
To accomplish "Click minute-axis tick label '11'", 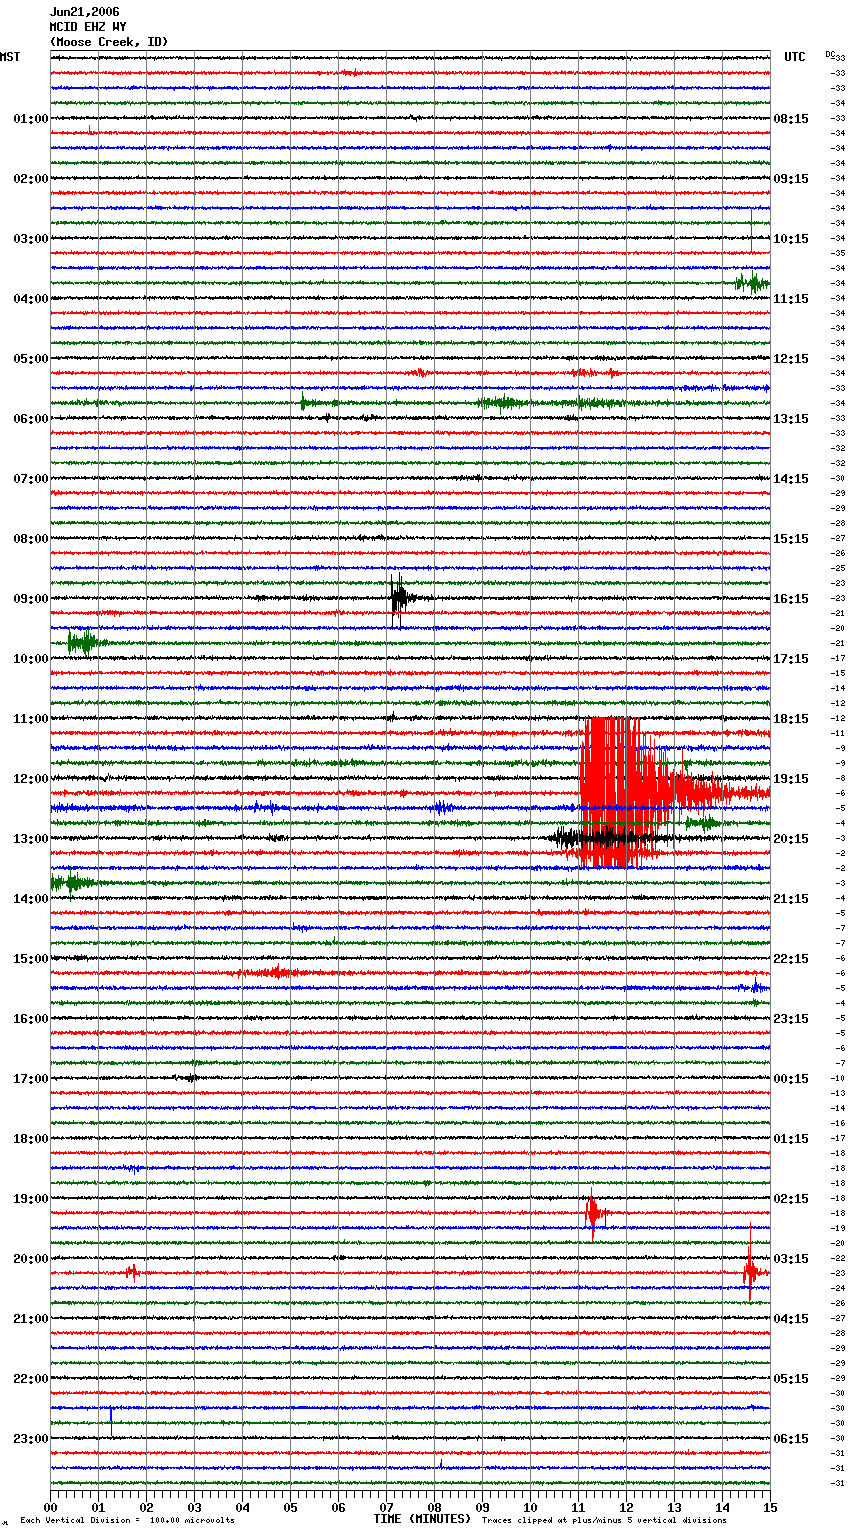I will click(x=578, y=1507).
